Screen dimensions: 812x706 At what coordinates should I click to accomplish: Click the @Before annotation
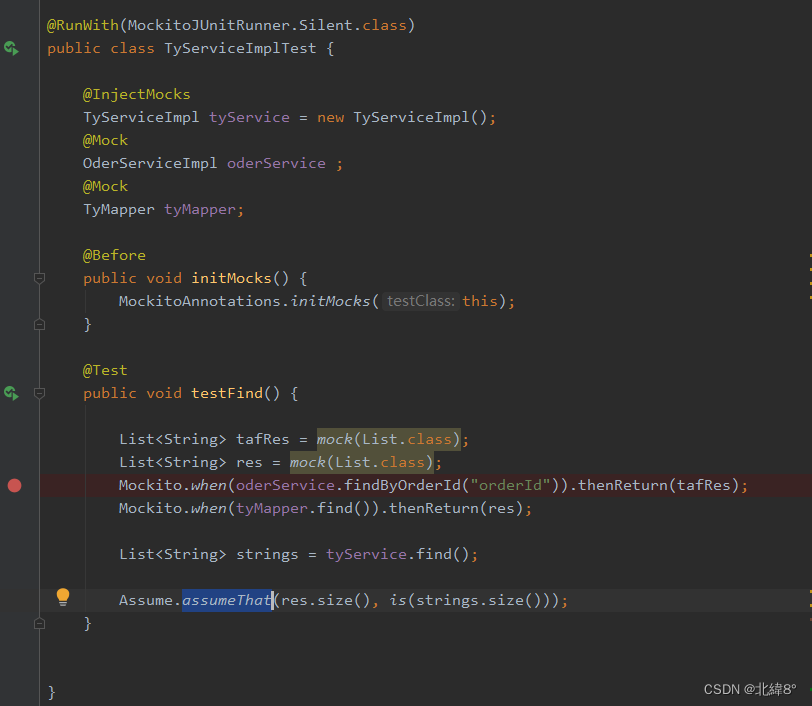coord(114,255)
